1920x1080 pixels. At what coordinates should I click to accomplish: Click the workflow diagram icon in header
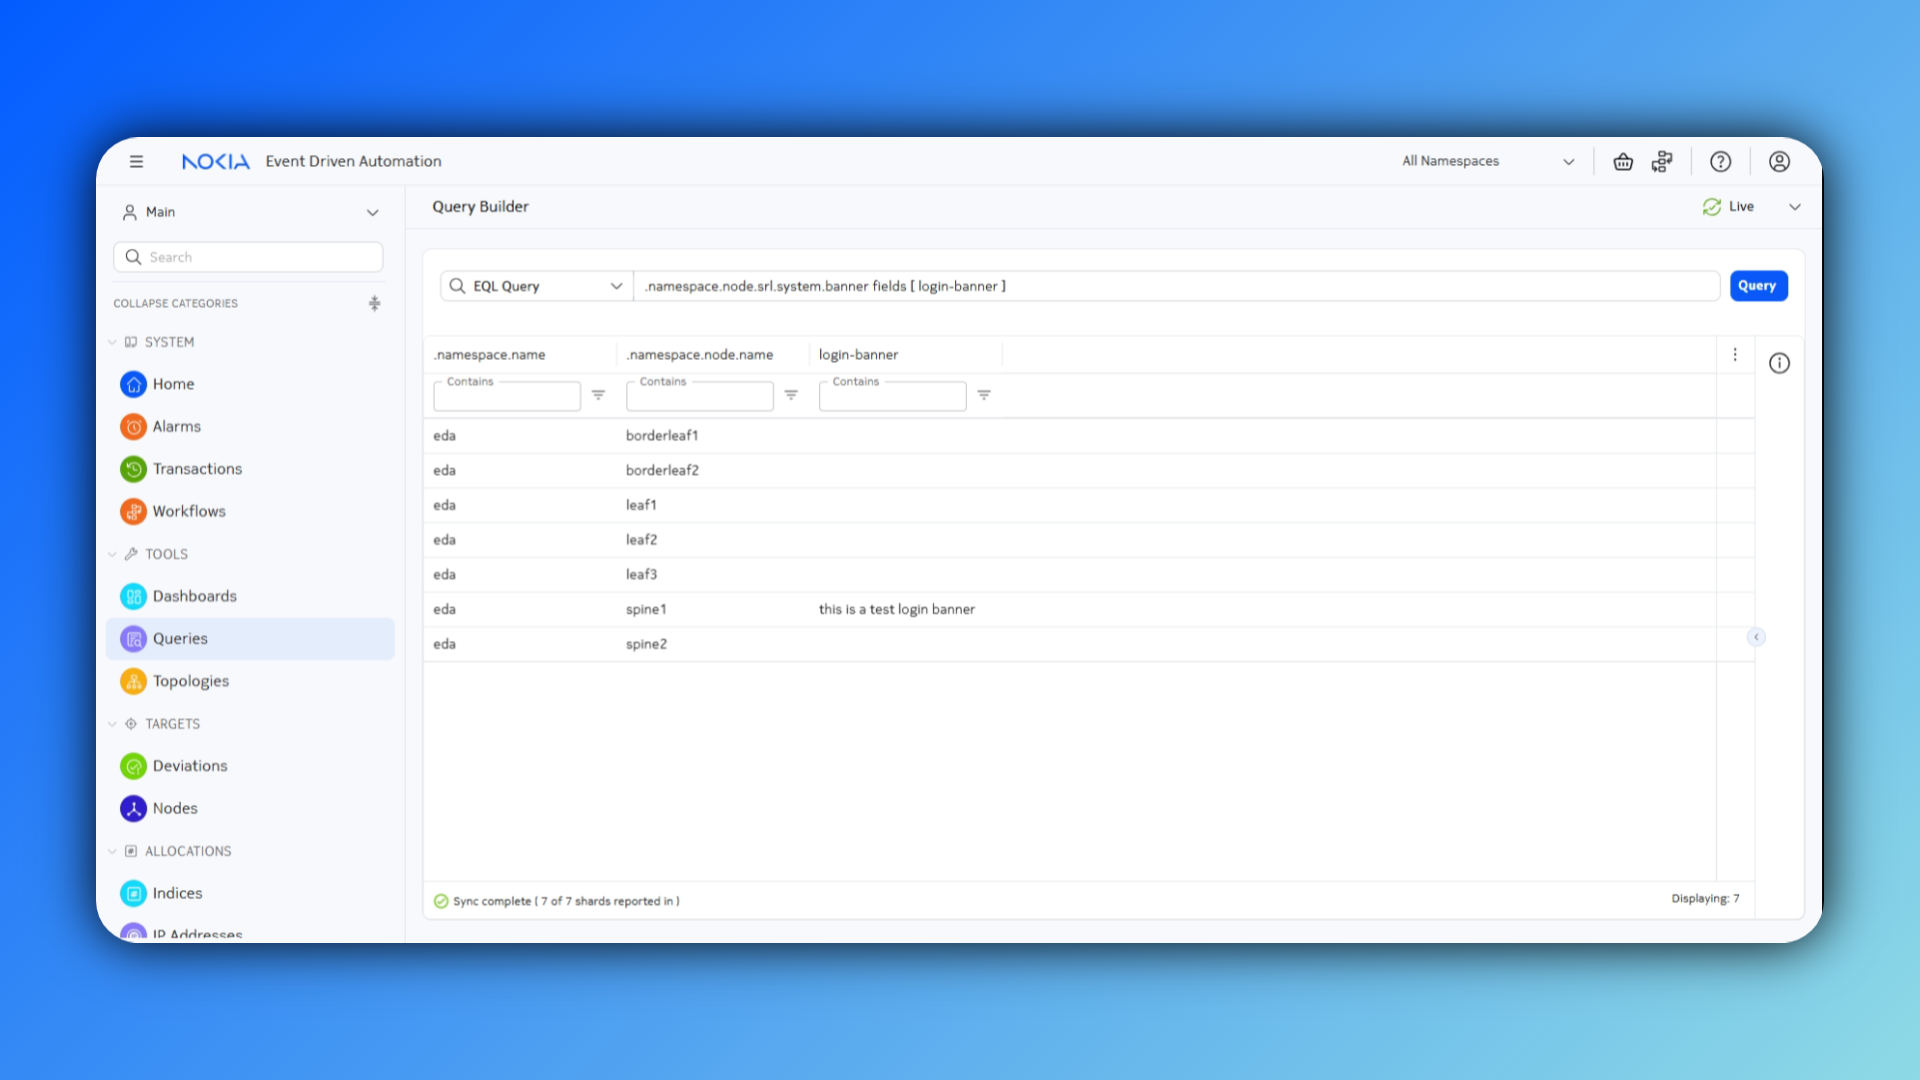tap(1662, 161)
